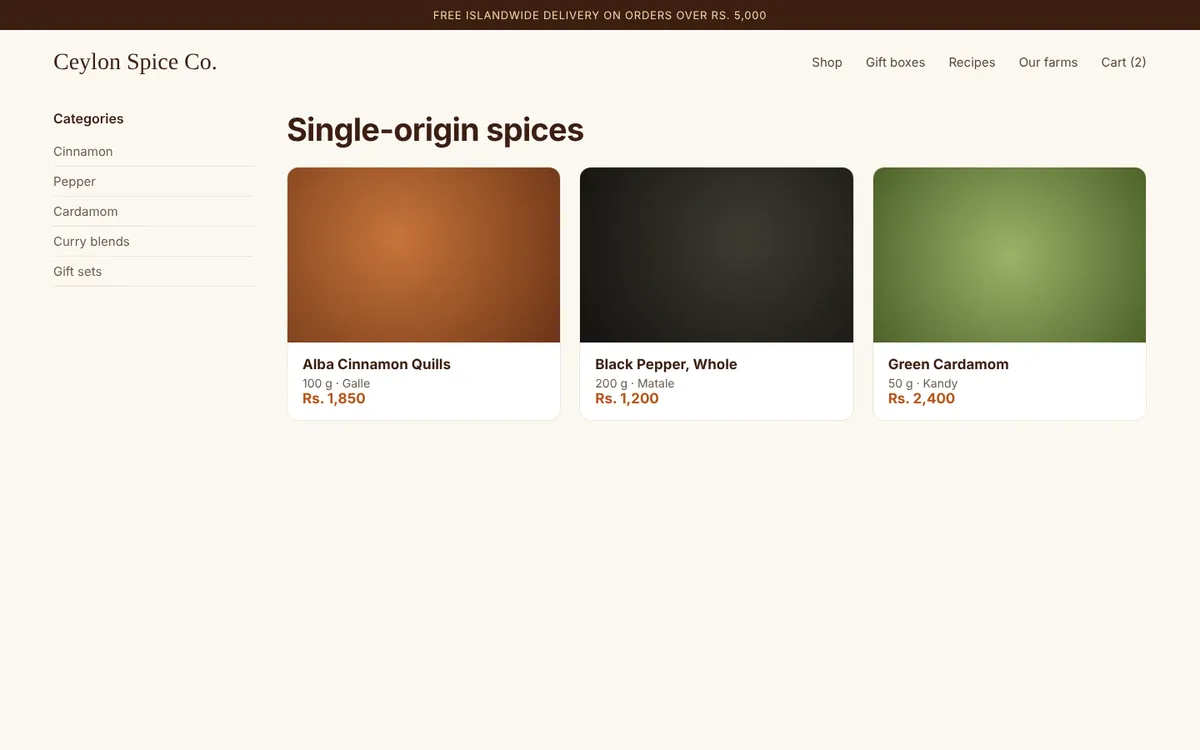Click the Rs. 1,850 price
Screen dimensions: 1200x750
pos(334,398)
